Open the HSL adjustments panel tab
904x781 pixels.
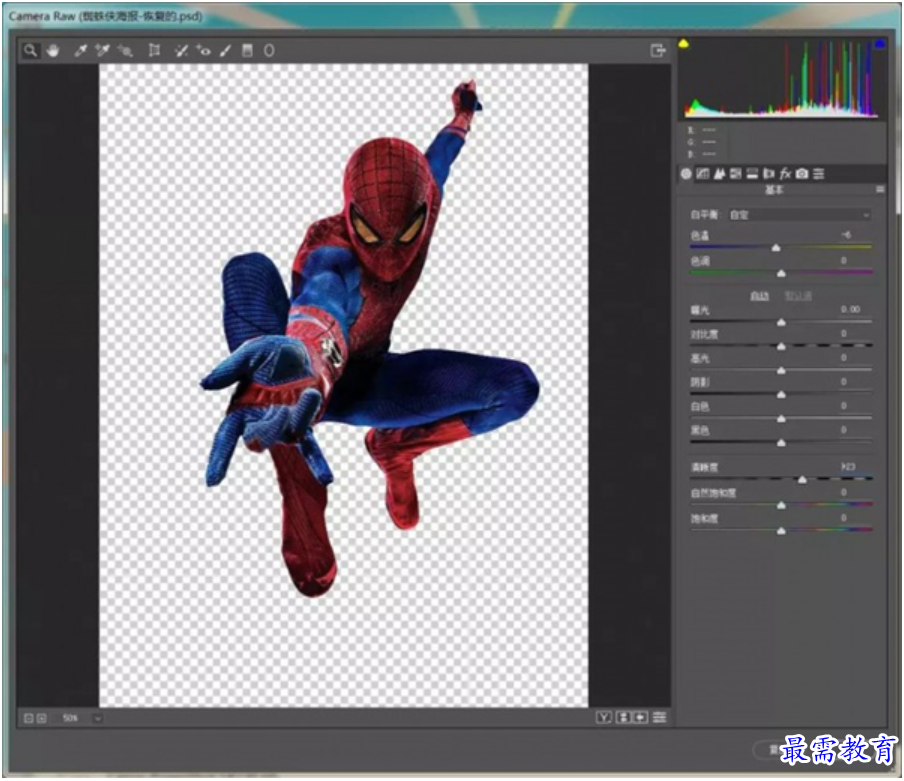tap(736, 173)
